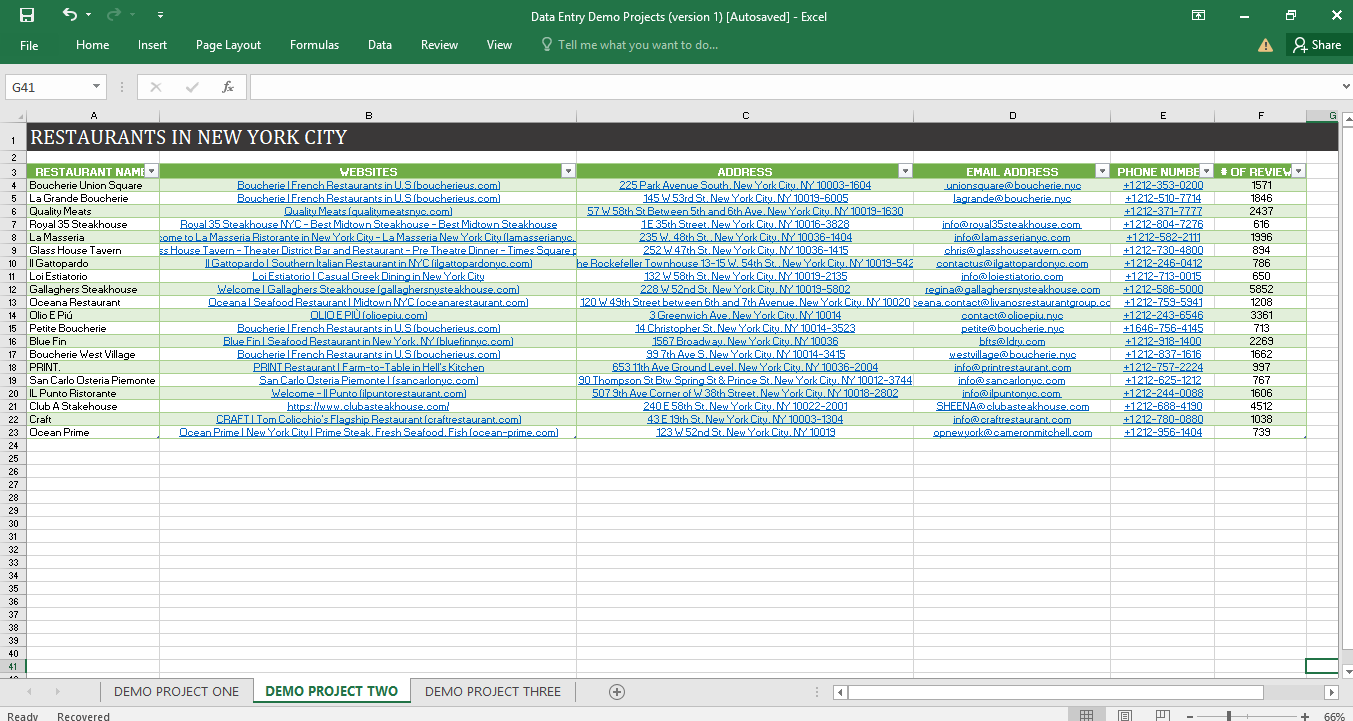Screen dimensions: 1353x721
Task: Open the Page Layout tab
Action: click(x=228, y=45)
